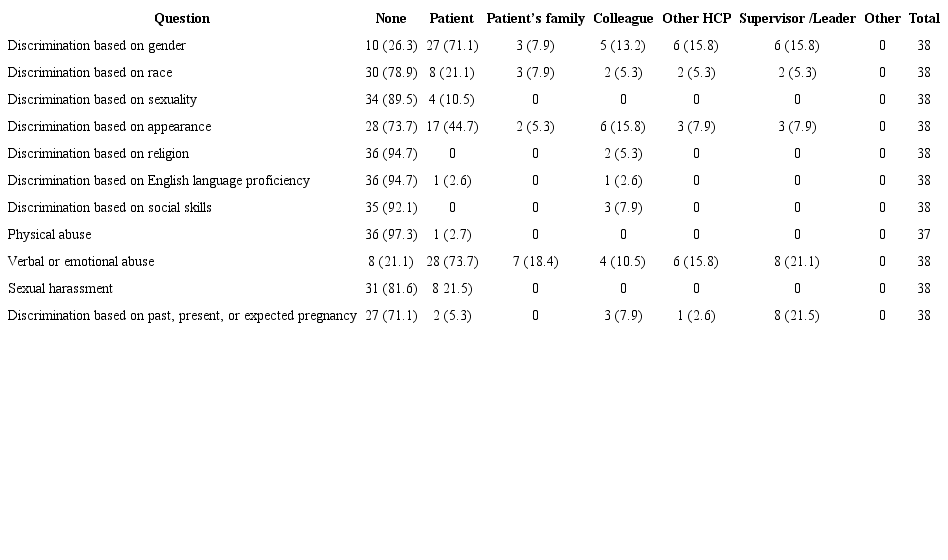Select the "Discrimination based on appearance" row label
This screenshot has width=948, height=560.
[x=109, y=127]
